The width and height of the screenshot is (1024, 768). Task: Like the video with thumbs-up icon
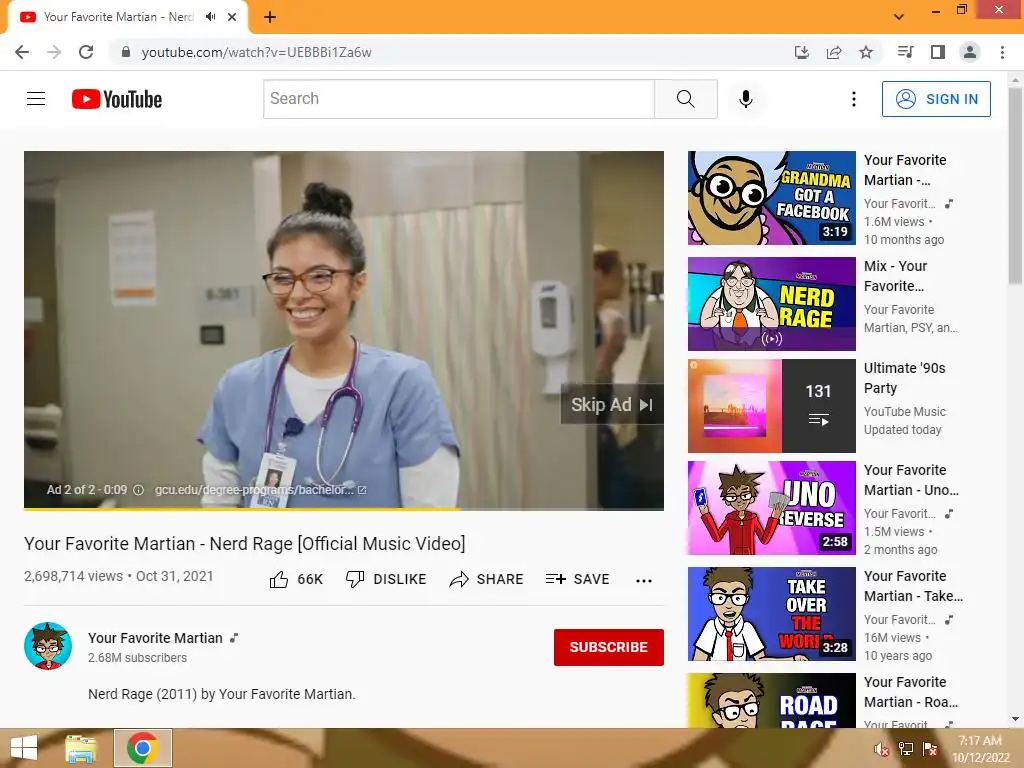point(279,579)
